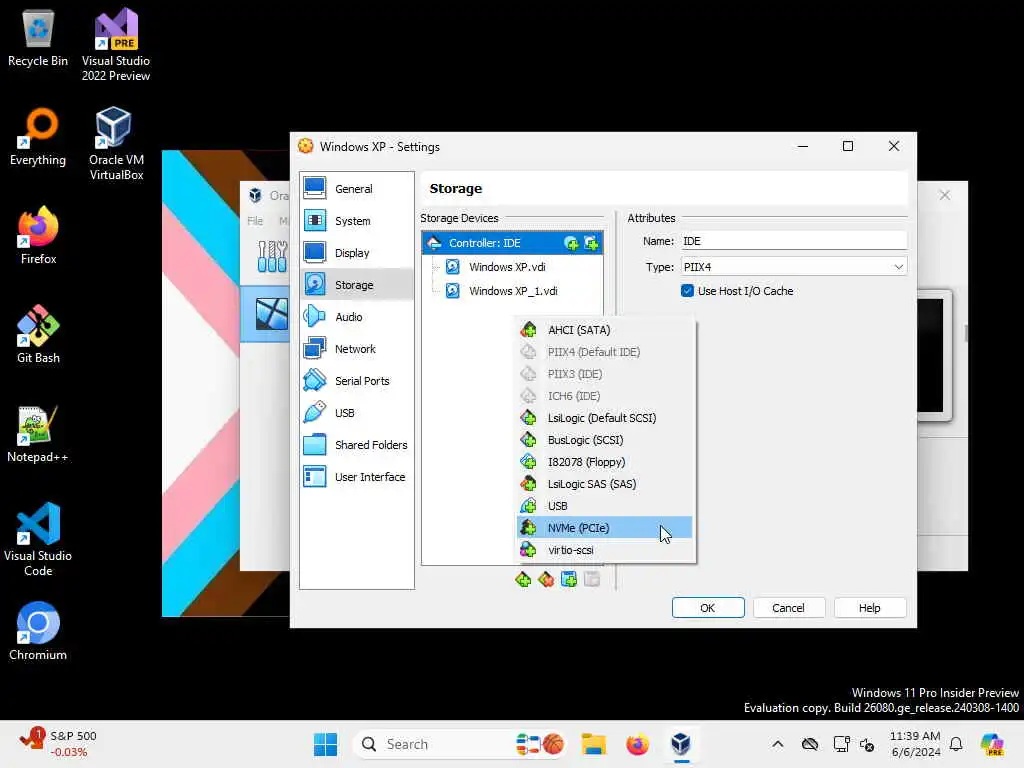The image size is (1024, 768).
Task: Select Storage settings category
Action: [357, 285]
